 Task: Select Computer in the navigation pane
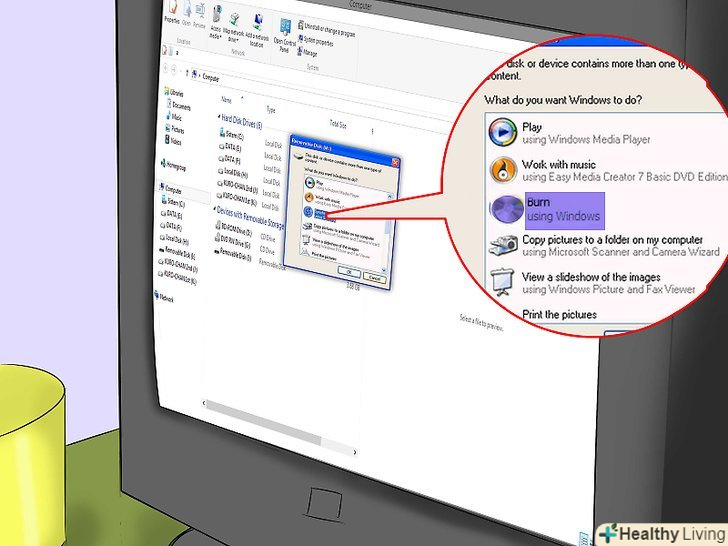(x=170, y=189)
